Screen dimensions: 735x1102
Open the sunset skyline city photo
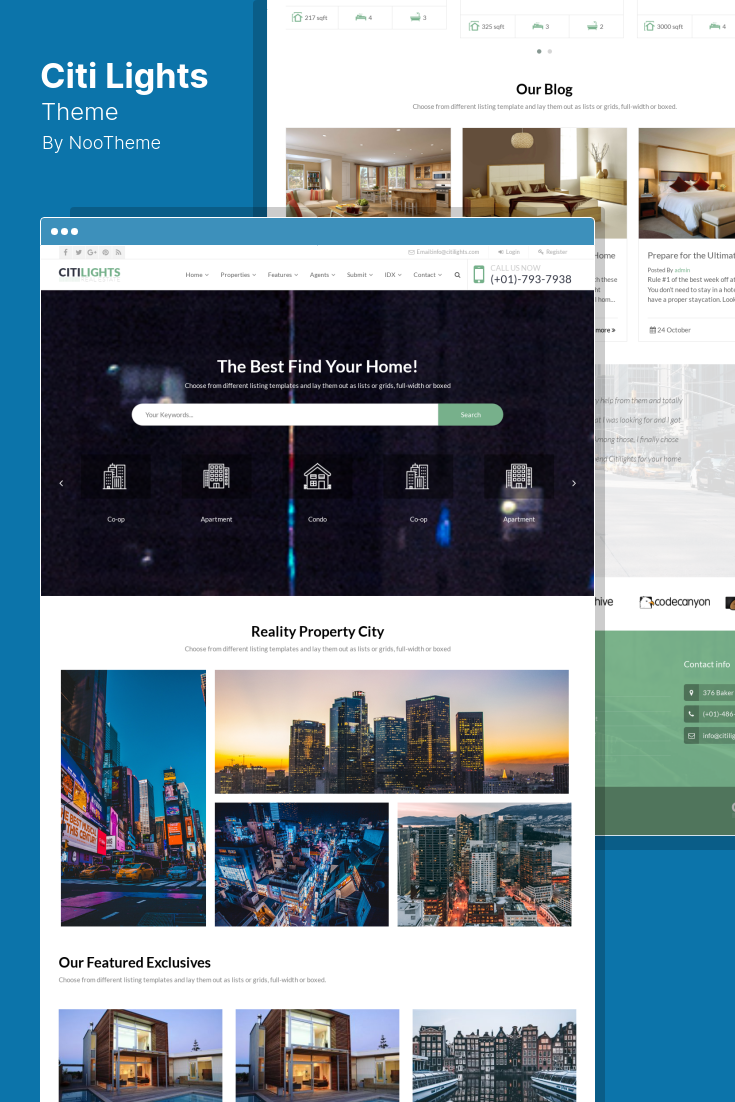point(391,732)
